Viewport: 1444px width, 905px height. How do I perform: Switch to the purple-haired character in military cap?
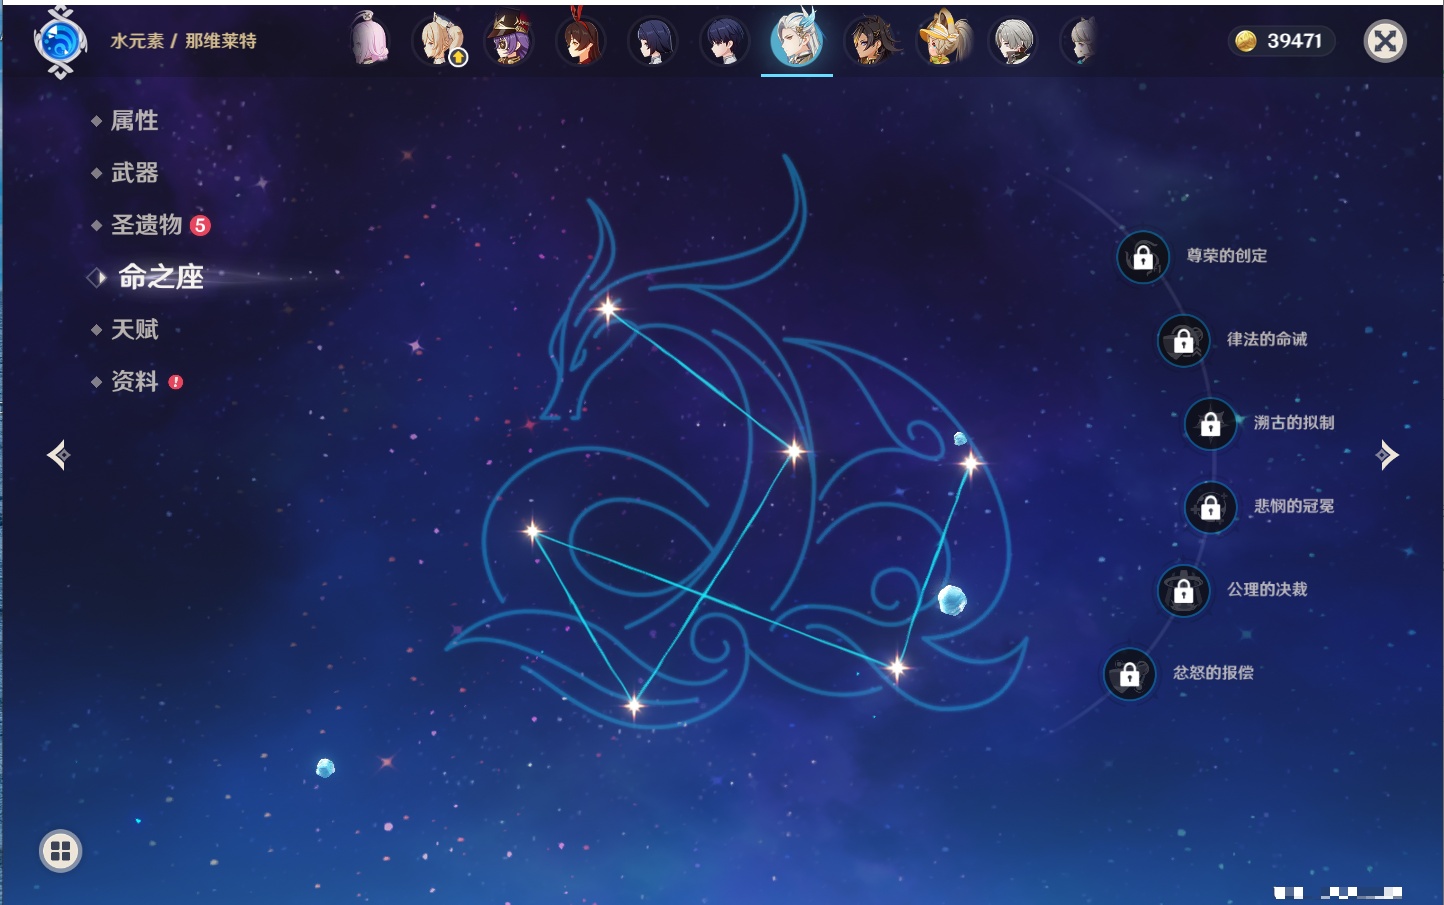click(509, 40)
